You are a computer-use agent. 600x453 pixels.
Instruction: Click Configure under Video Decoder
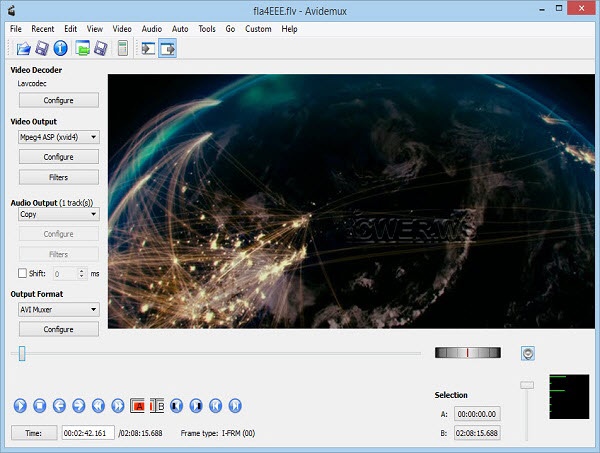[58, 100]
